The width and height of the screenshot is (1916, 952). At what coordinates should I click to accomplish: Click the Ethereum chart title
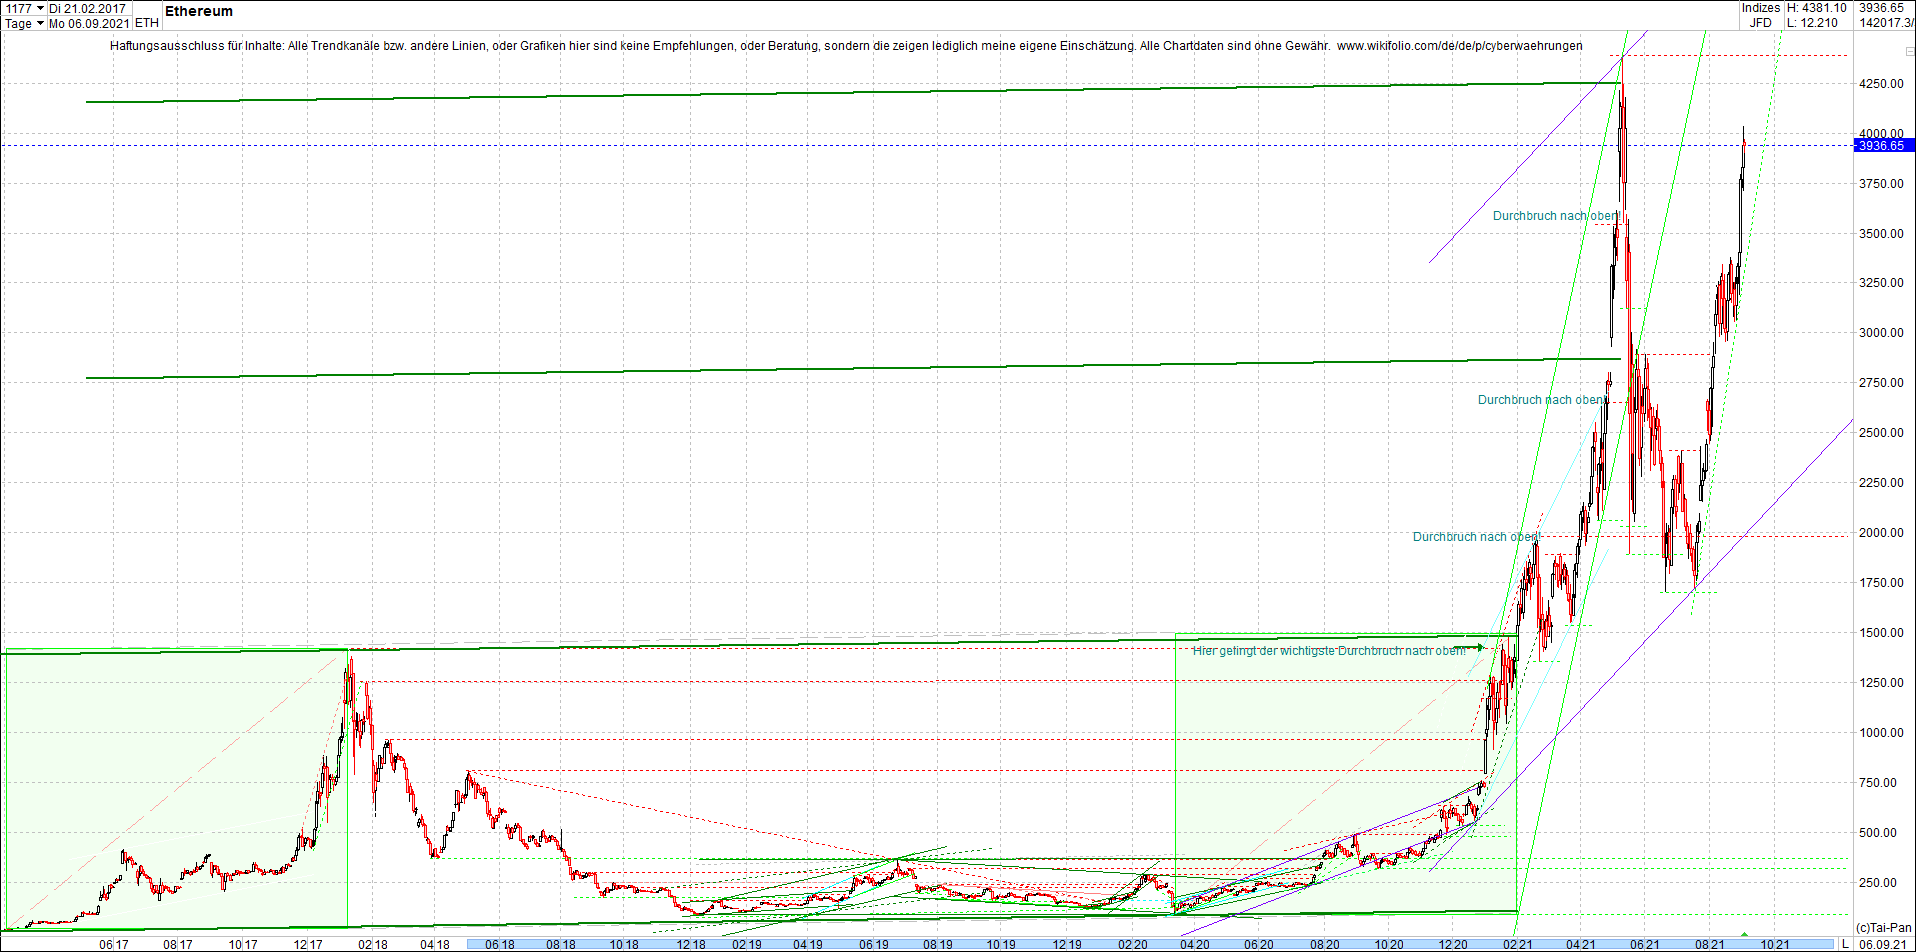point(199,11)
